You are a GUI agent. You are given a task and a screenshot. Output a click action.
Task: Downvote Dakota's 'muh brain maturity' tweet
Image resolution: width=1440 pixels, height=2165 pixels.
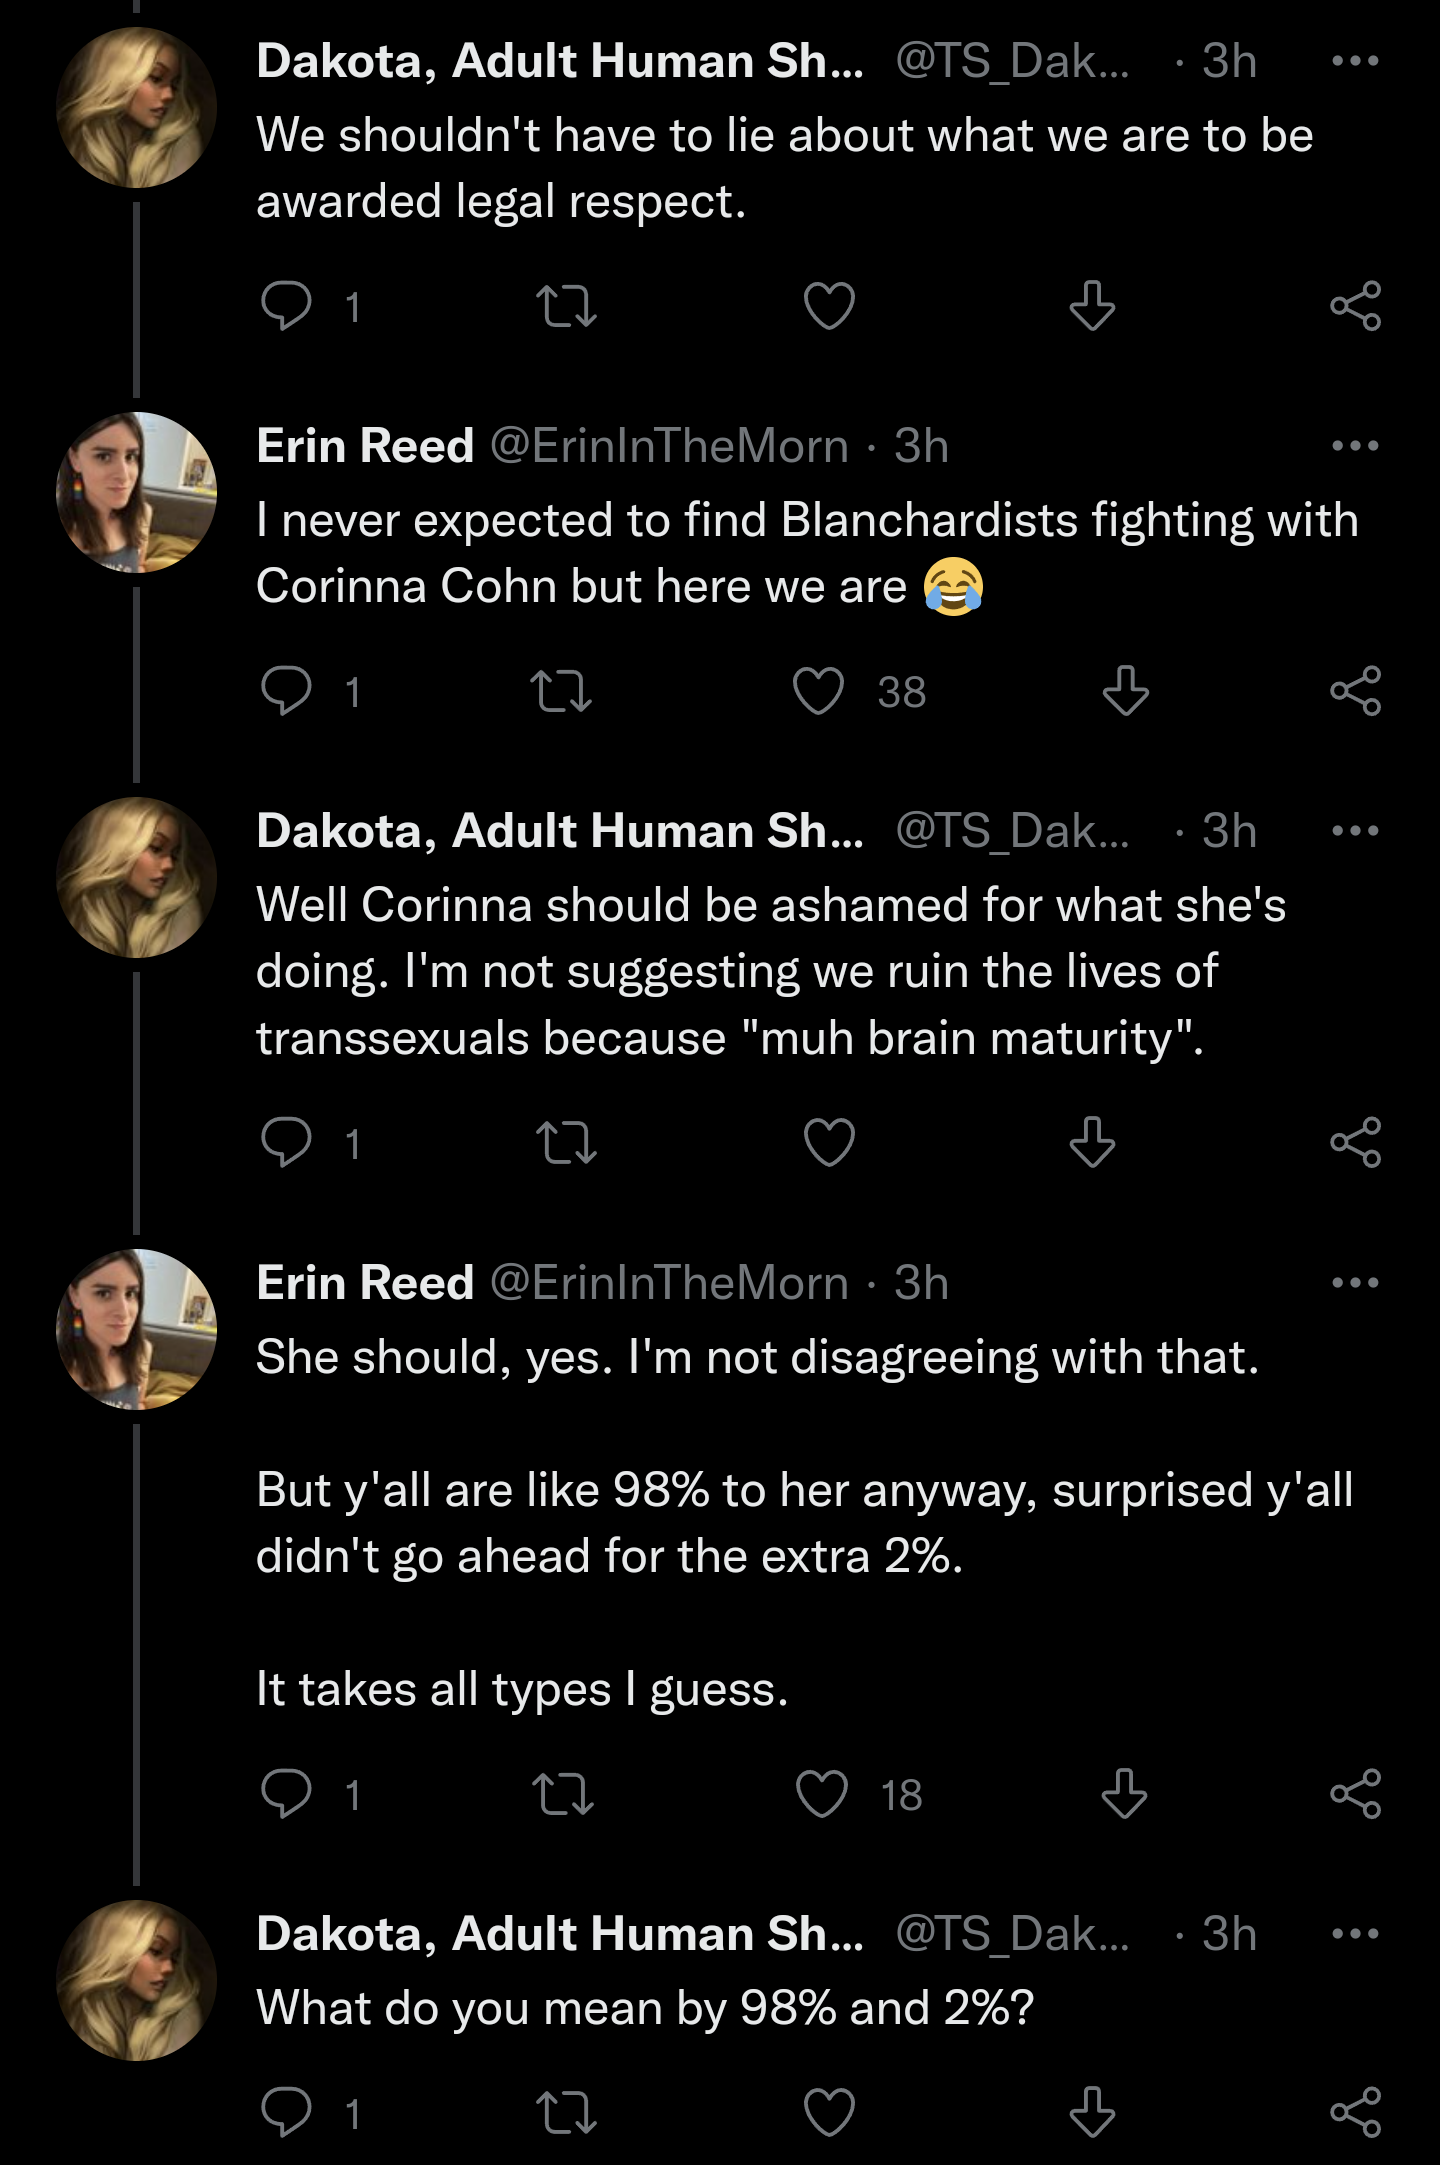tap(1092, 1142)
